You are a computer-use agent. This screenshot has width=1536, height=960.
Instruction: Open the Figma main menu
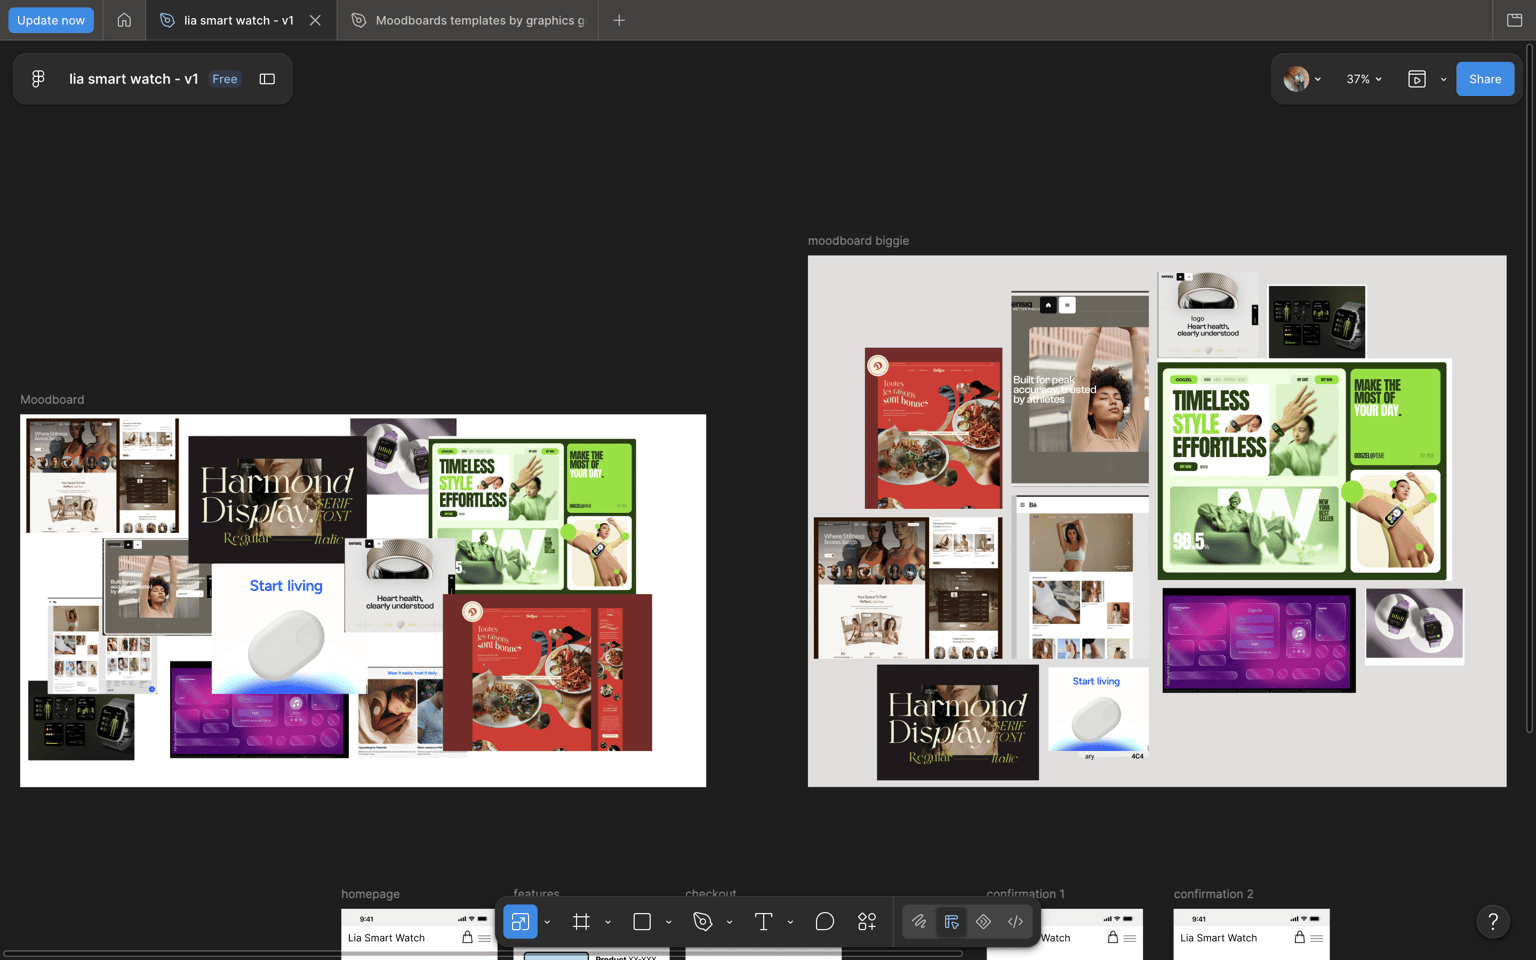click(38, 79)
